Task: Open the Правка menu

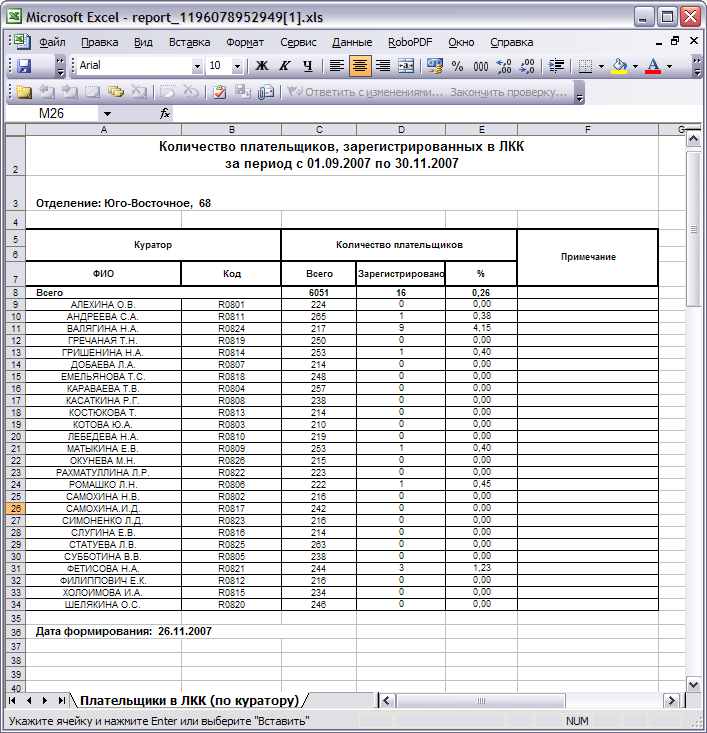Action: (100, 42)
